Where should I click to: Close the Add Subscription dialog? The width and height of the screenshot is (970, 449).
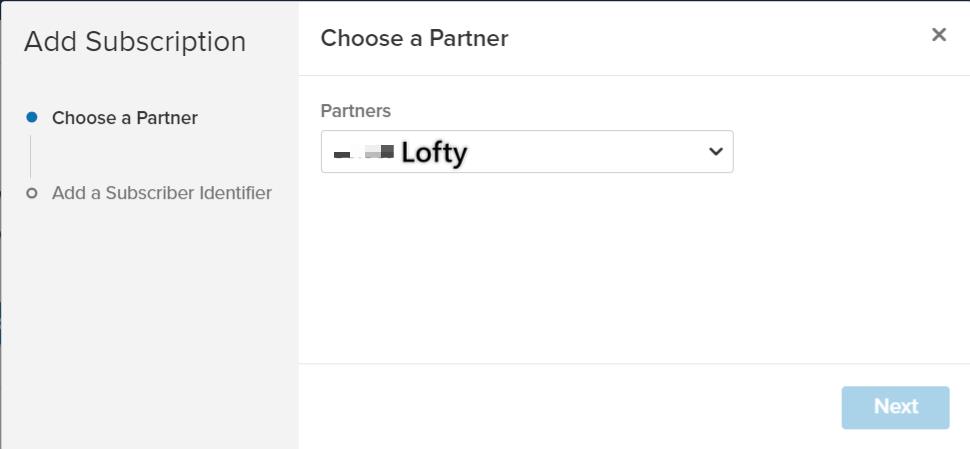coord(938,35)
